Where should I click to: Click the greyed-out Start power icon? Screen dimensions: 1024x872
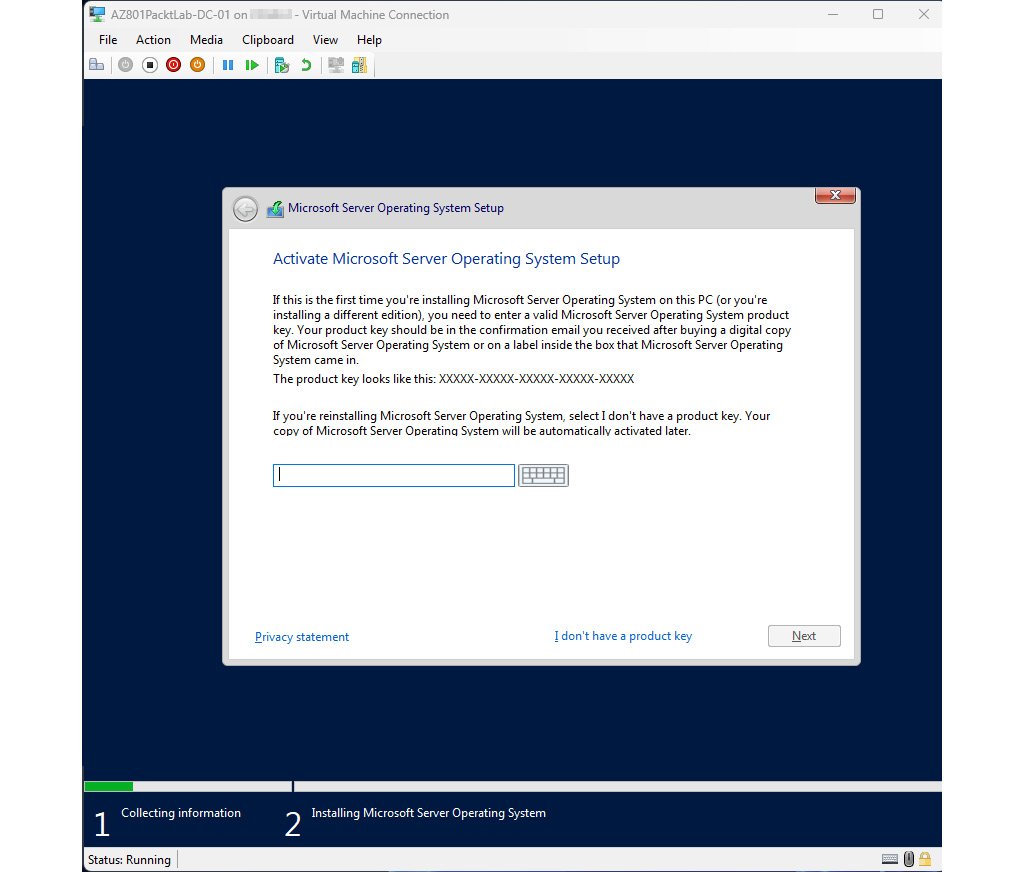(125, 65)
